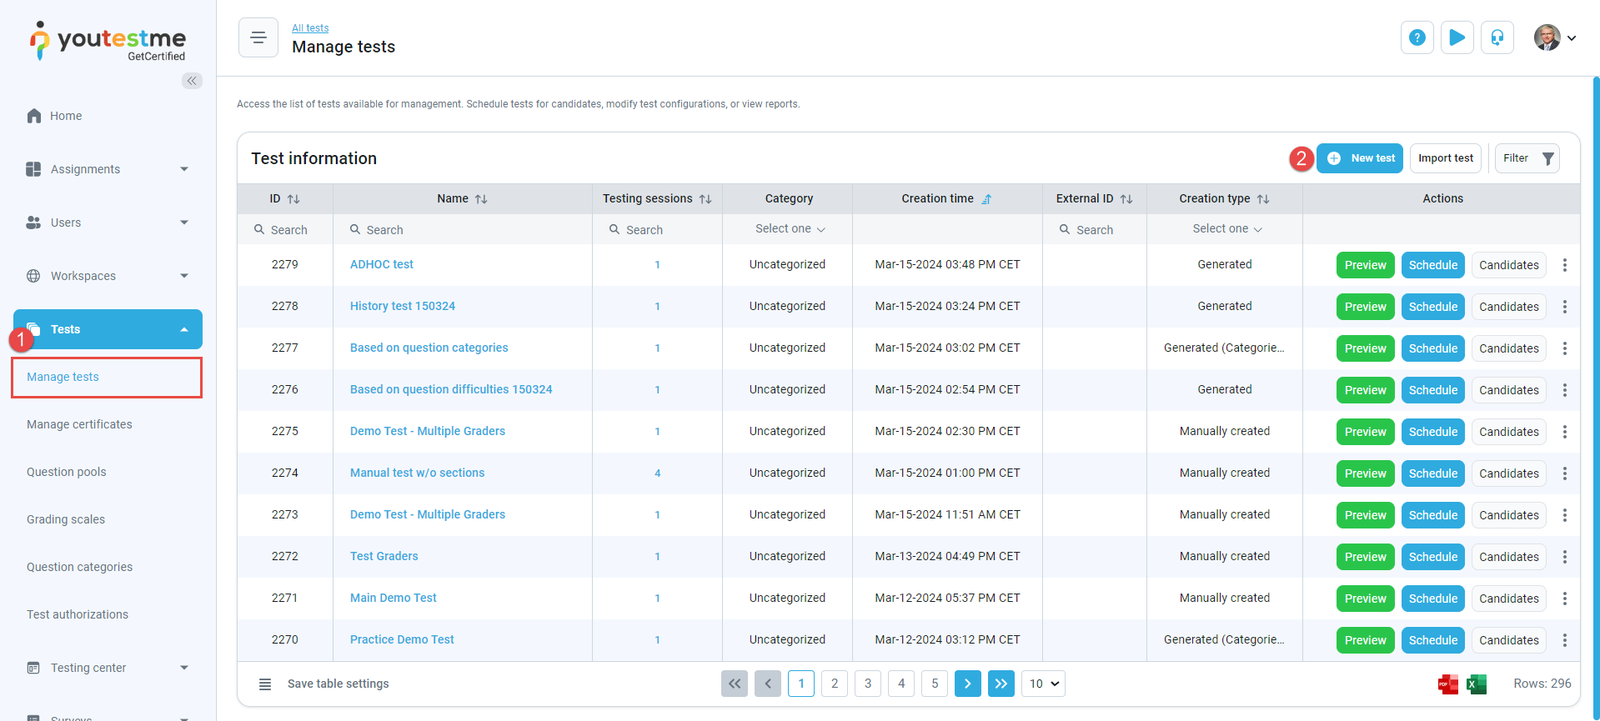Open the help question mark icon
This screenshot has width=1600, height=721.
(1417, 38)
